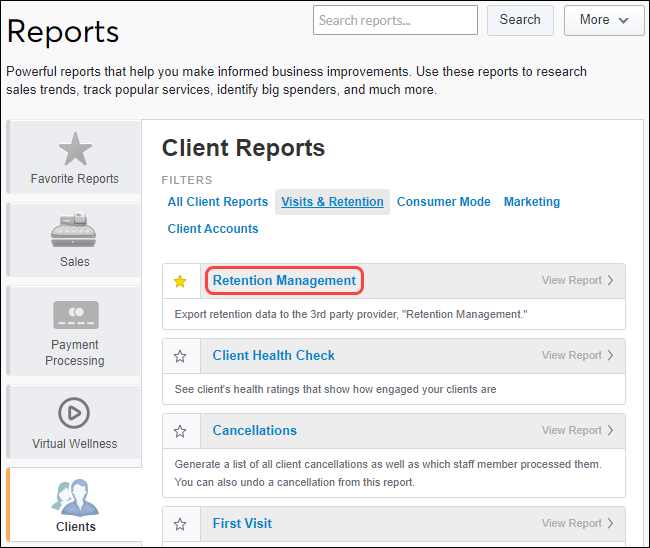
Task: Open the Sales sidebar label
Action: [x=75, y=262]
